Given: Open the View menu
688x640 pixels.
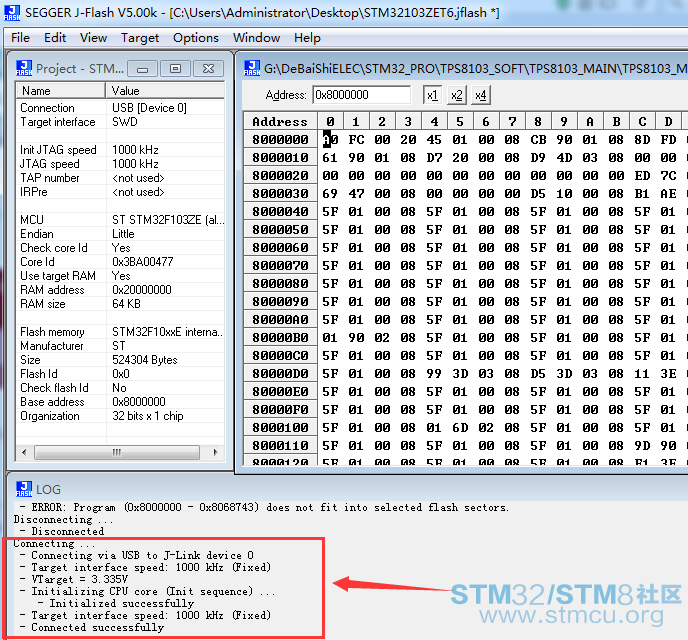Looking at the screenshot, I should coord(93,38).
